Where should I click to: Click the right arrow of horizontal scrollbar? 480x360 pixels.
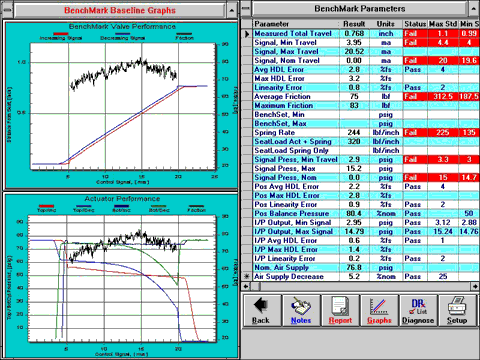tap(475, 286)
